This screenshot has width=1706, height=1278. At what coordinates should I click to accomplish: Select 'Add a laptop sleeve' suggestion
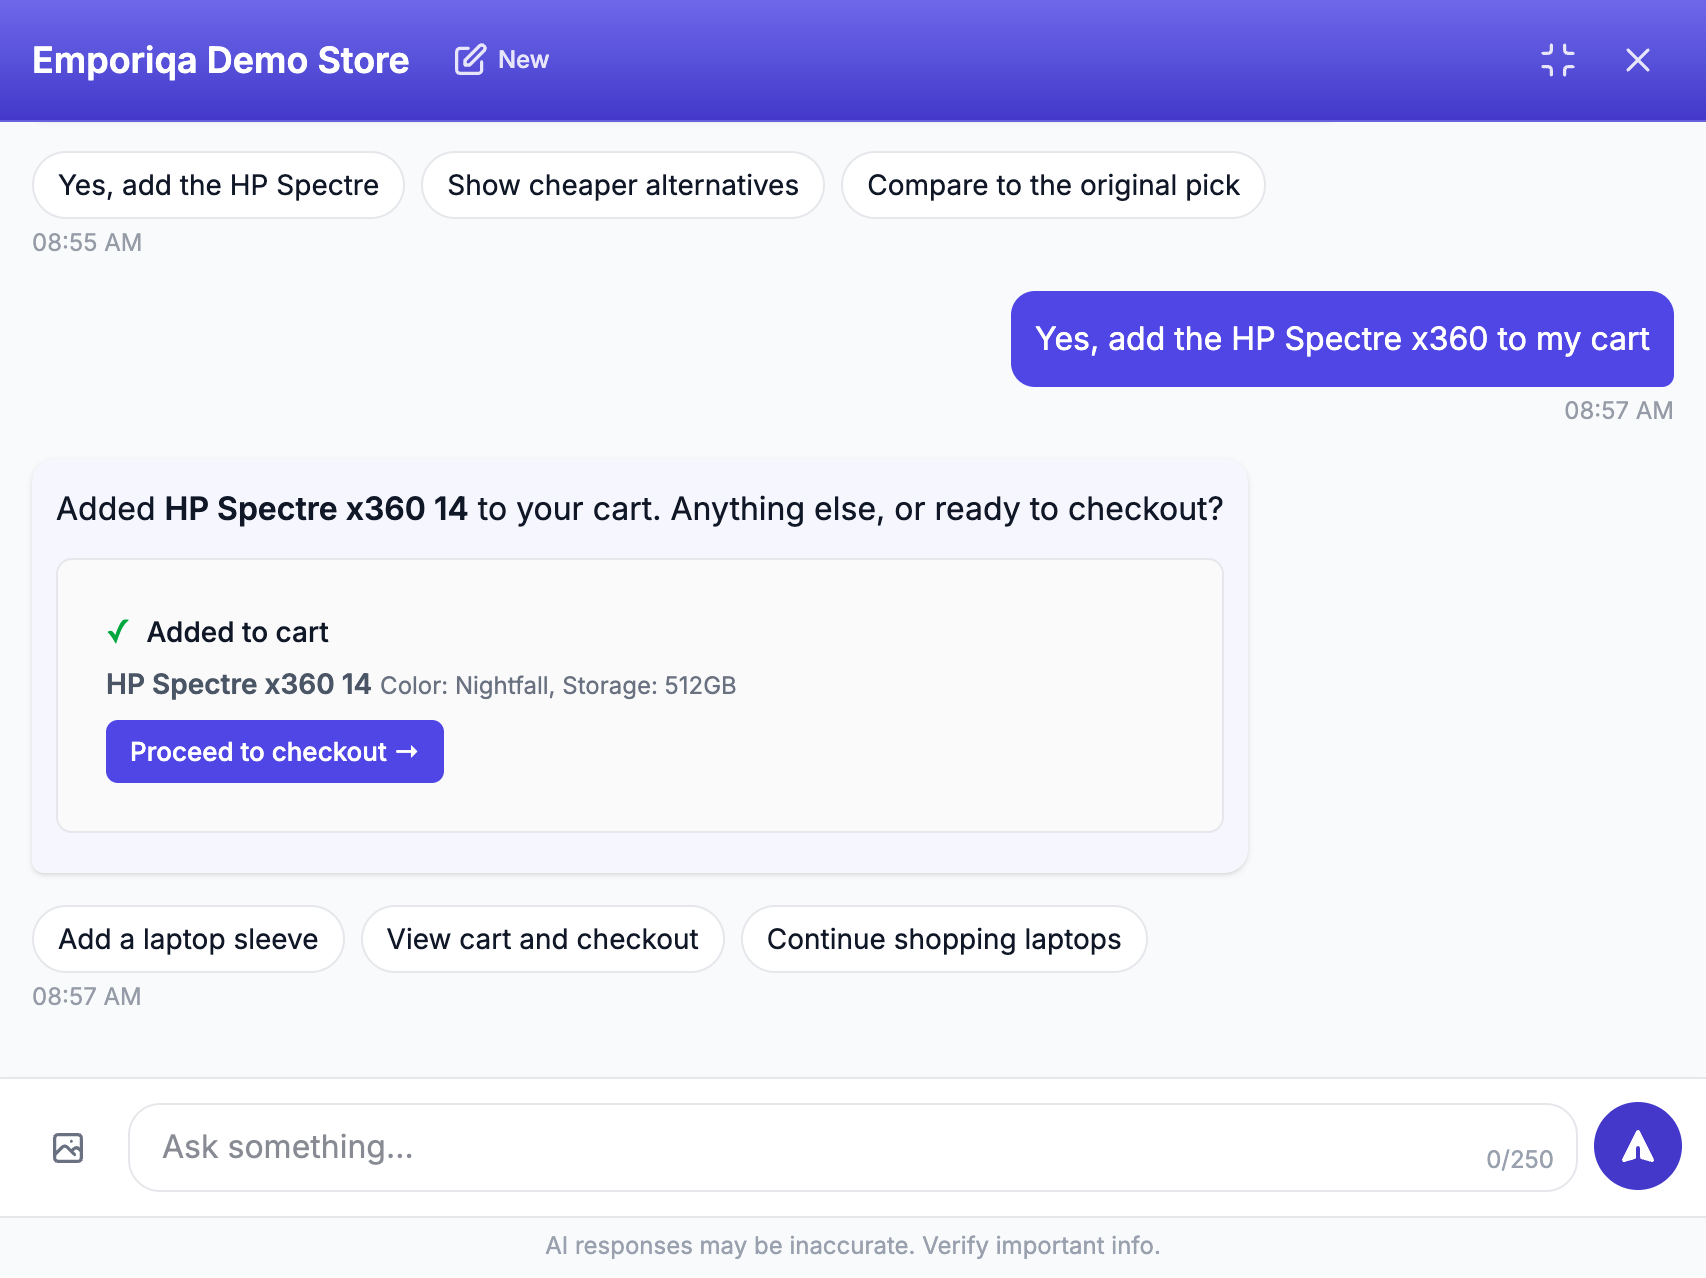tap(188, 939)
